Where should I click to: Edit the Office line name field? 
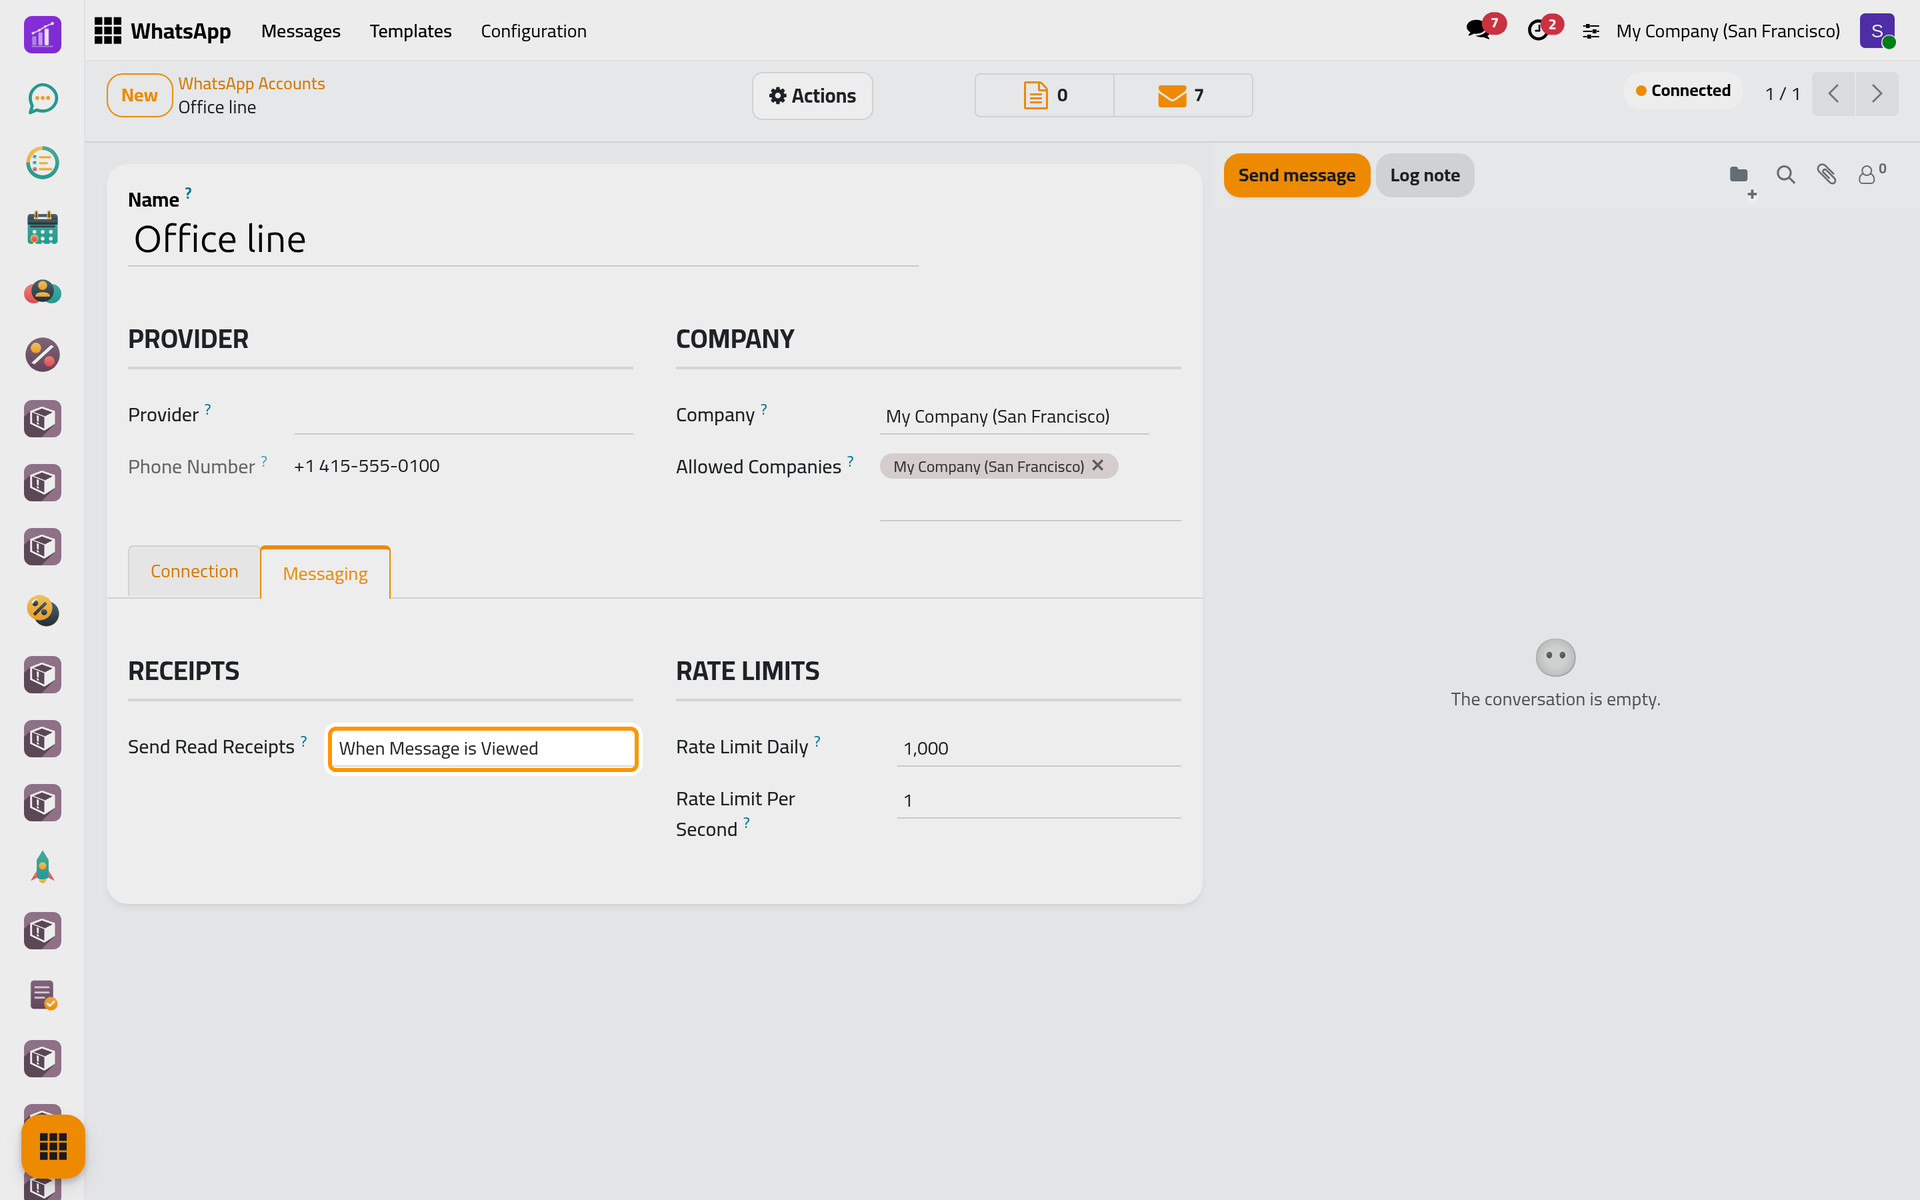pyautogui.click(x=523, y=239)
